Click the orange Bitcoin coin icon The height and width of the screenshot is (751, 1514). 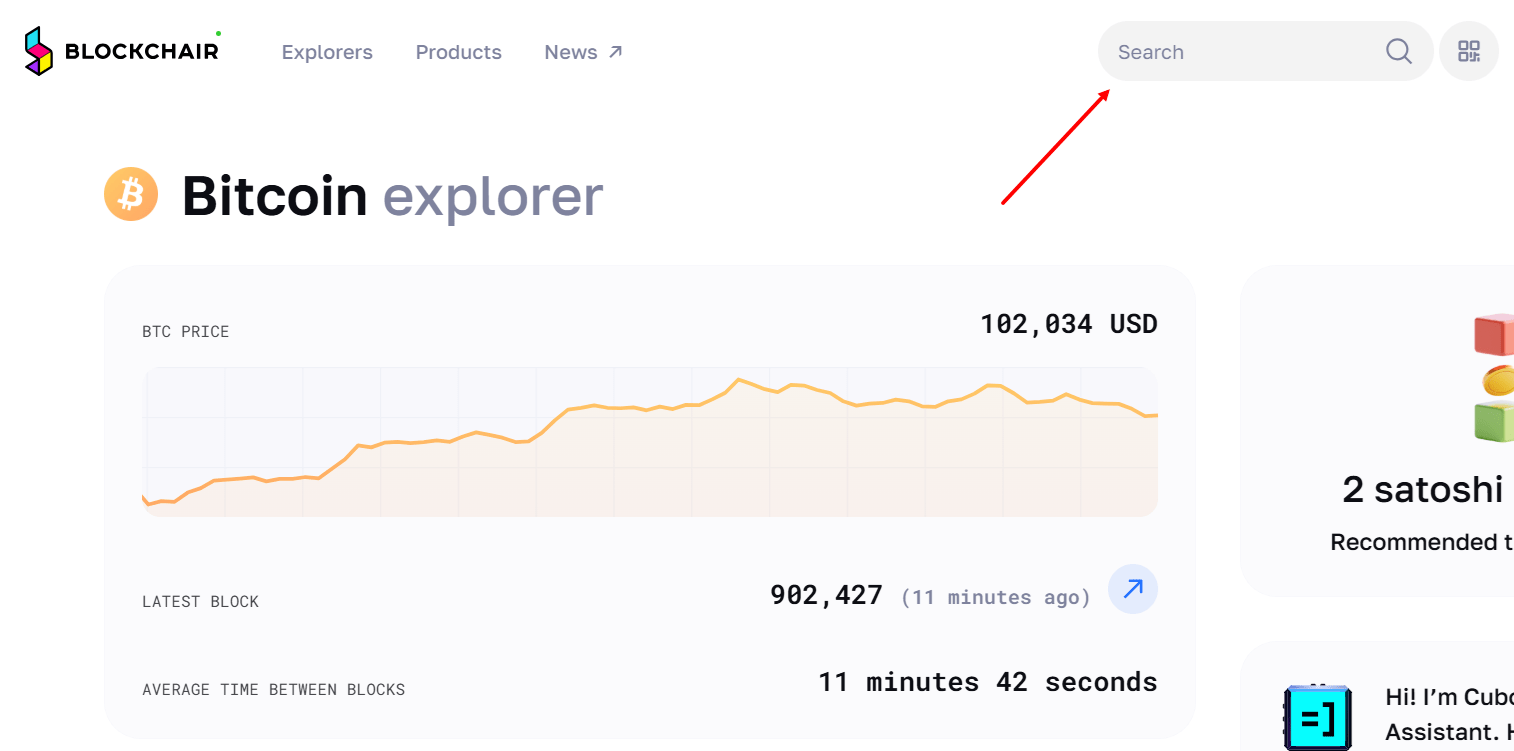pyautogui.click(x=131, y=194)
